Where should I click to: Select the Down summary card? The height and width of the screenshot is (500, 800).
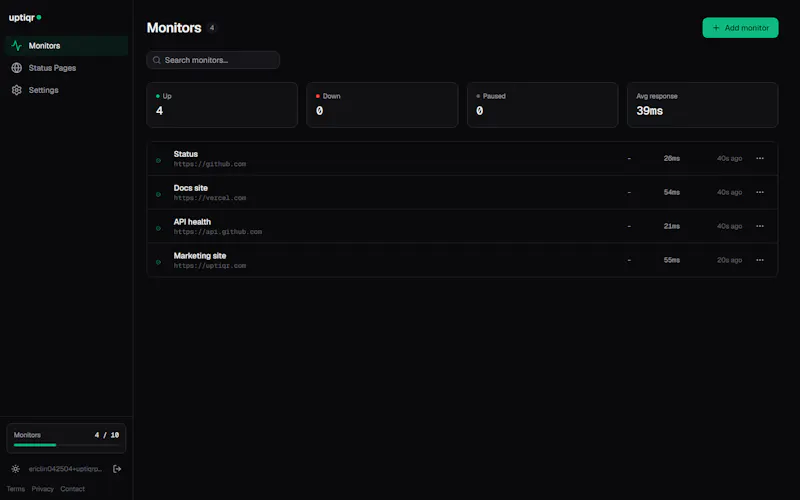tap(382, 105)
